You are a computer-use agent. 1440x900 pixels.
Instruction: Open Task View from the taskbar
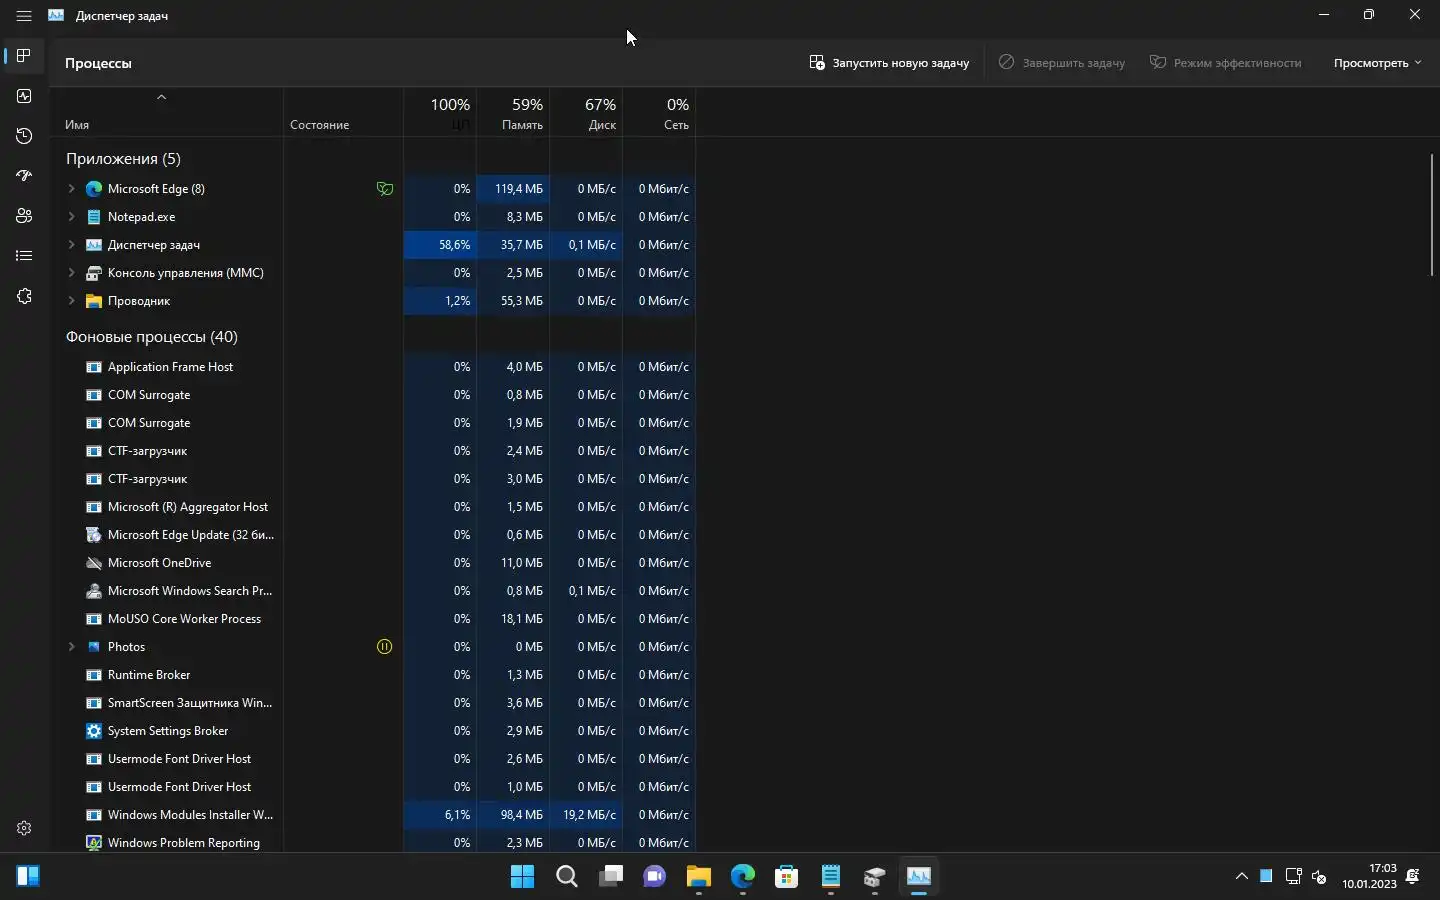[x=611, y=877]
